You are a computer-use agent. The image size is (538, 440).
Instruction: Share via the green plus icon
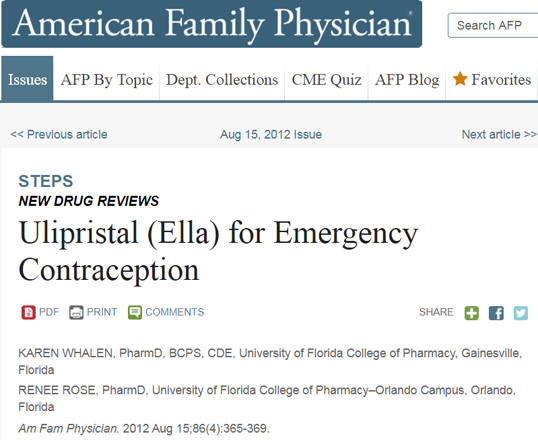pos(471,313)
